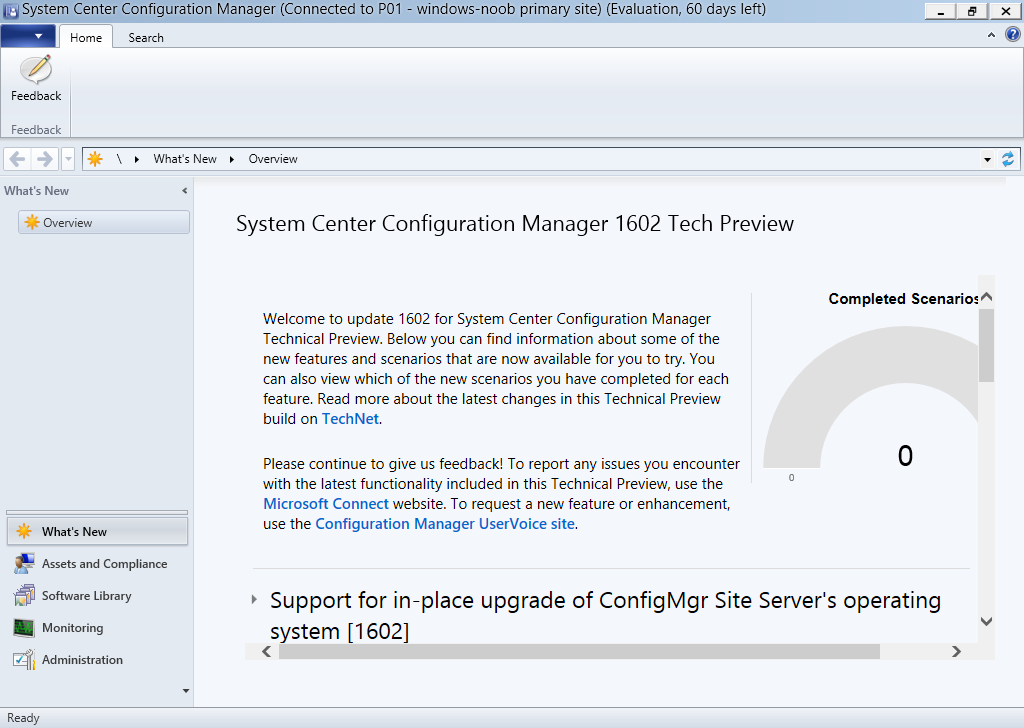Click the horizontal scrollbar right arrow

point(956,651)
